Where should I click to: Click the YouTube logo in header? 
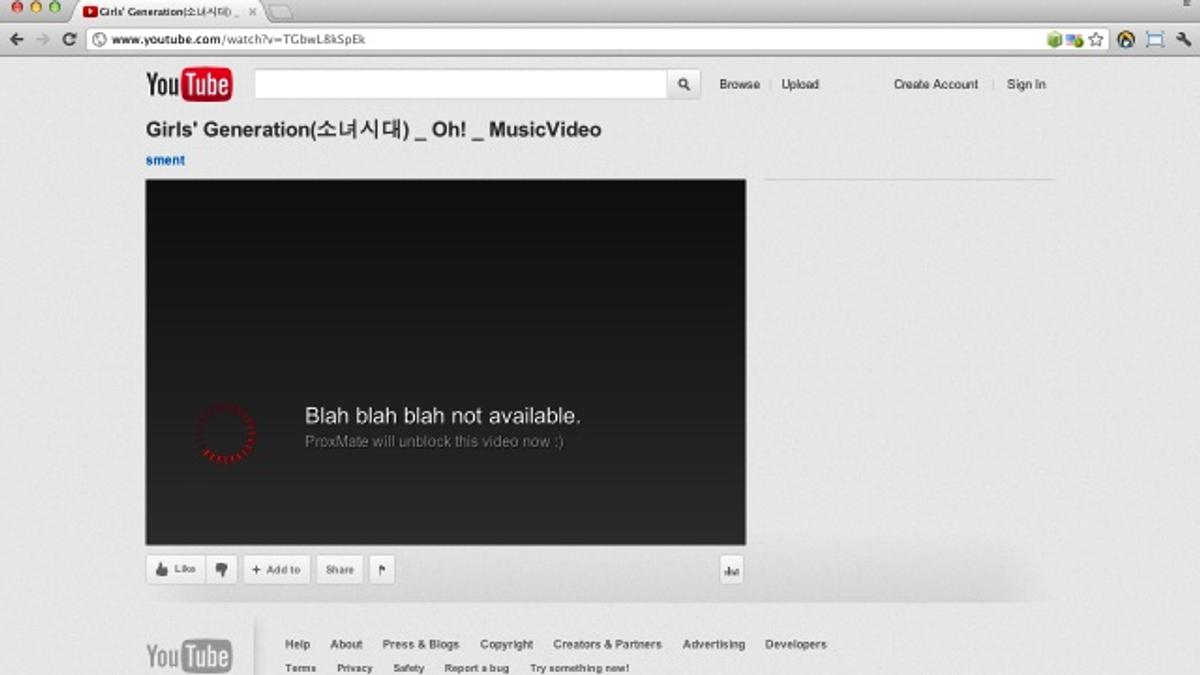tap(189, 85)
